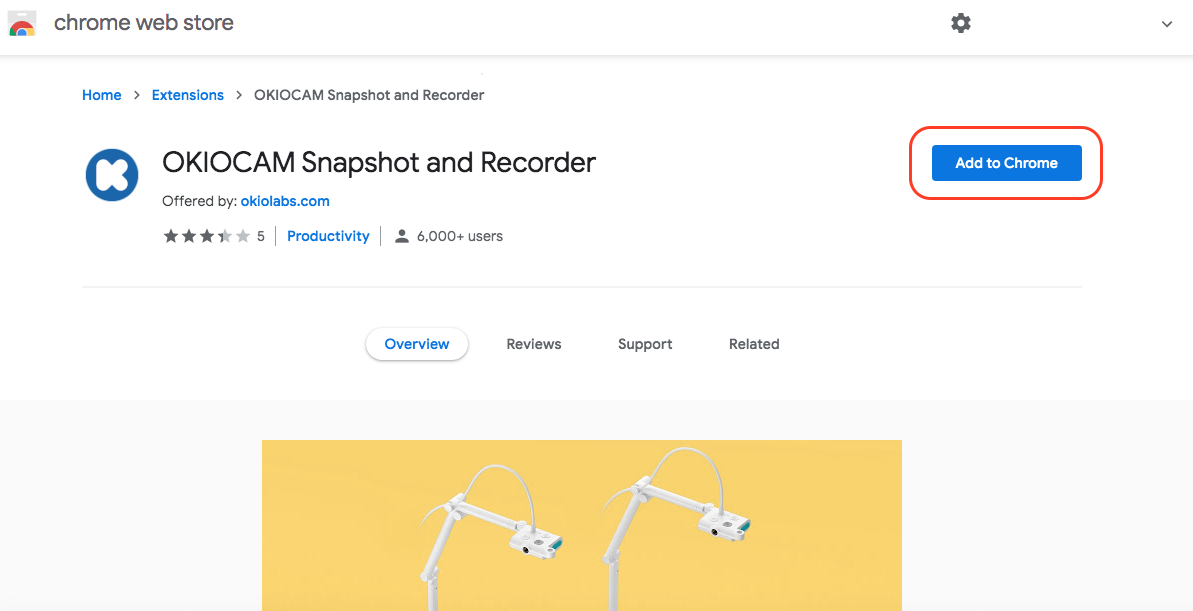Click the first star in rating
Screen dimensions: 1193x611
pos(170,236)
